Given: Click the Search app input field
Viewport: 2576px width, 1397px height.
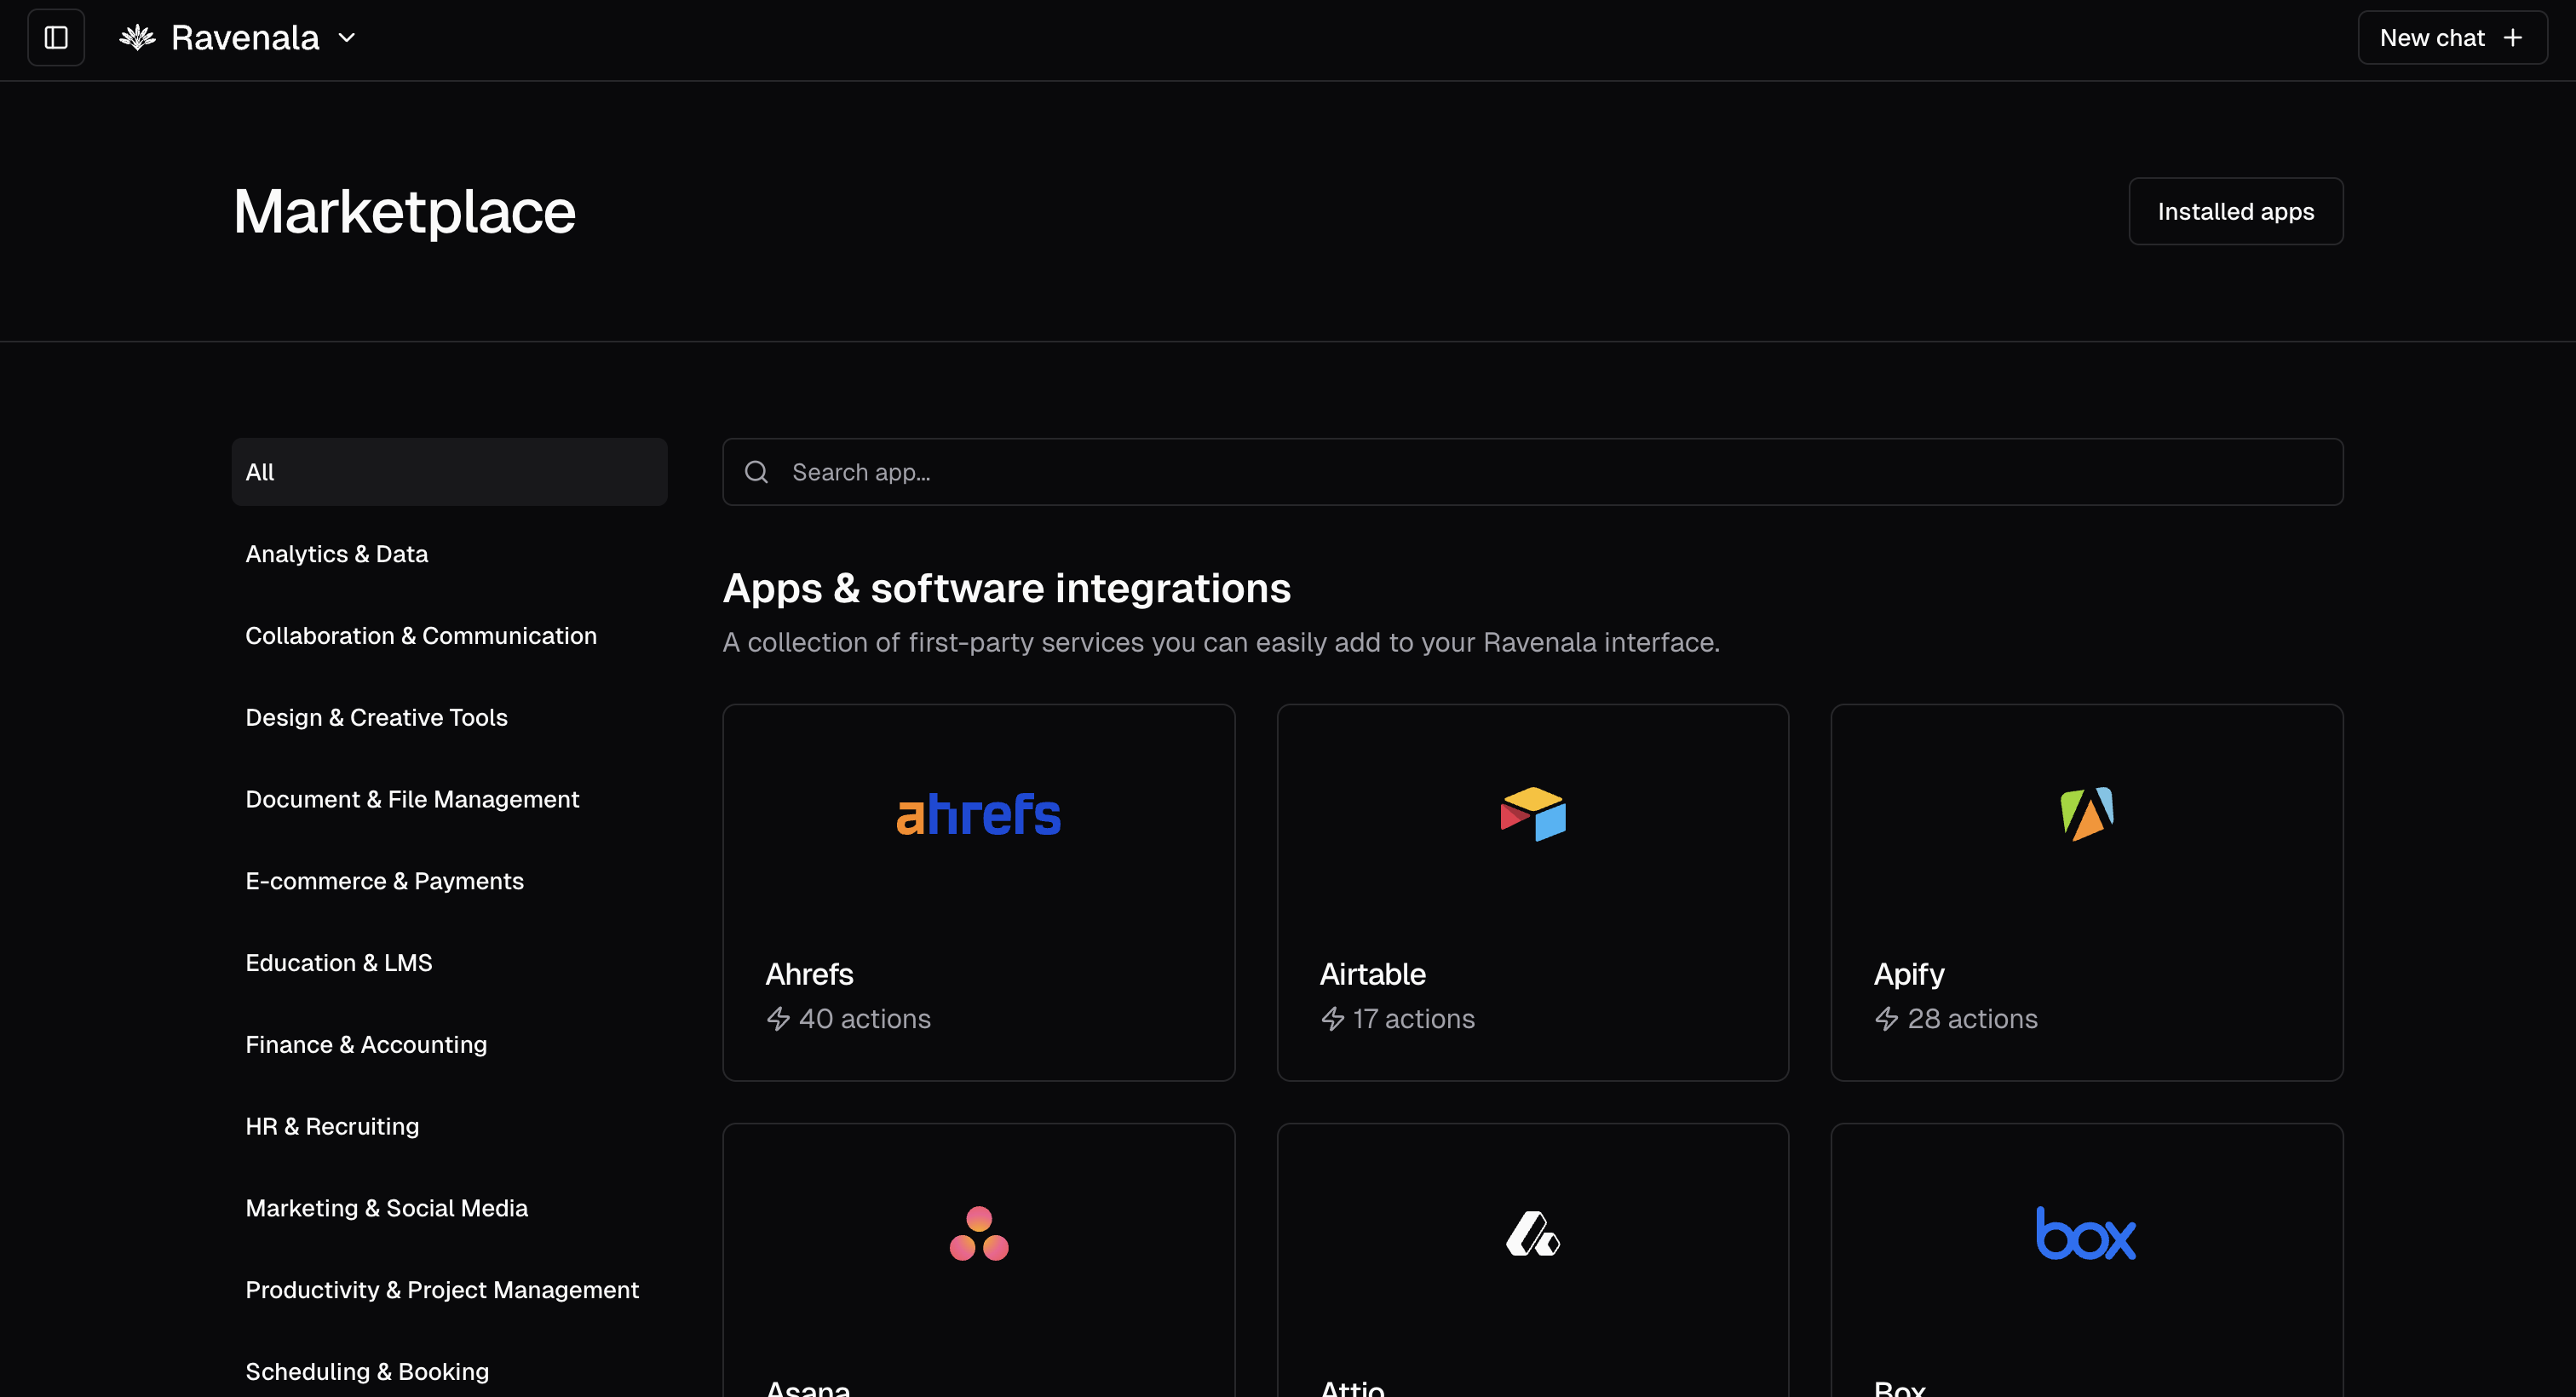Looking at the screenshot, I should coord(1532,472).
